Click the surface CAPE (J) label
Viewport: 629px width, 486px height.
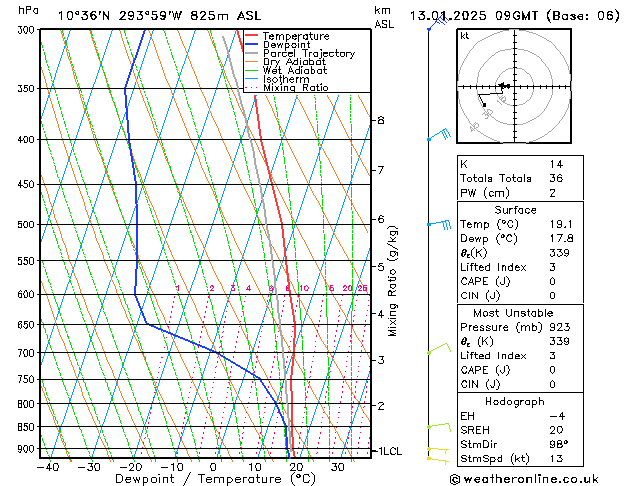pos(485,281)
